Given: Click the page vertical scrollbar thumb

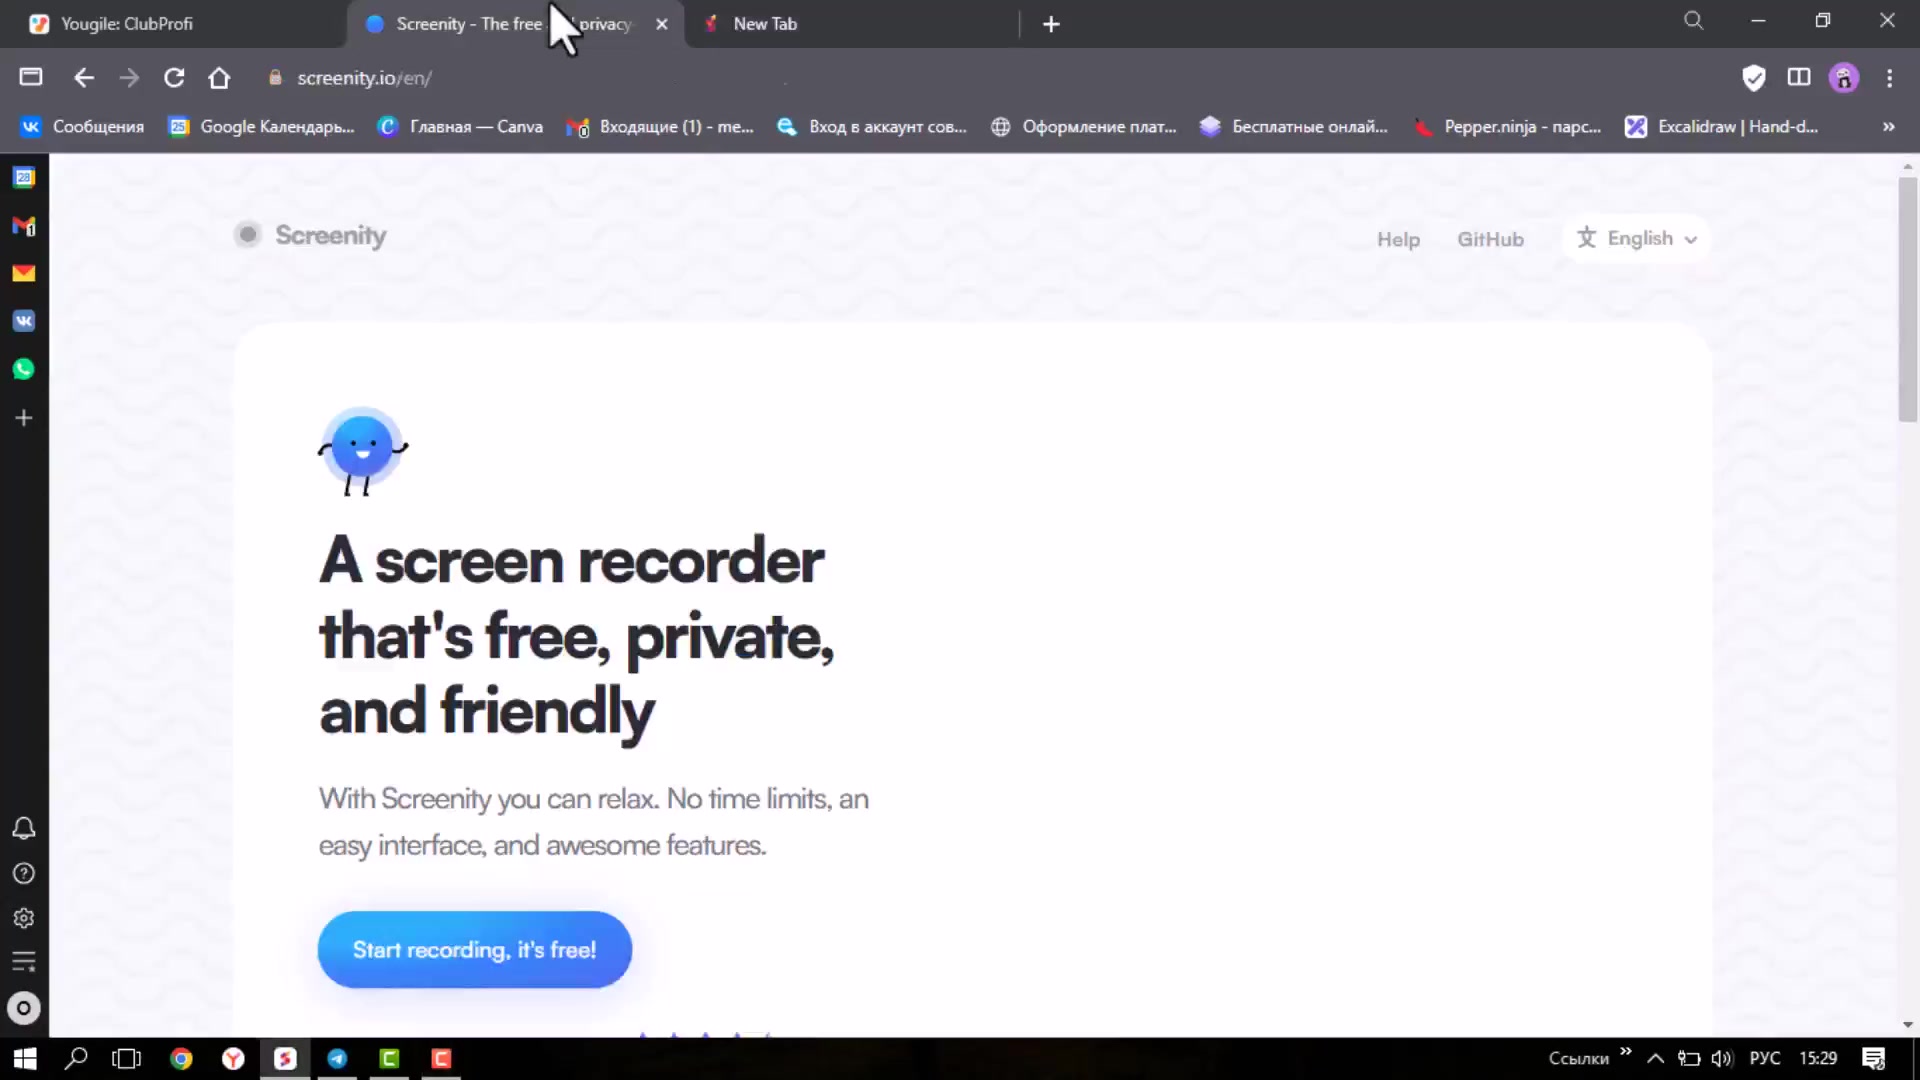Looking at the screenshot, I should [1908, 300].
